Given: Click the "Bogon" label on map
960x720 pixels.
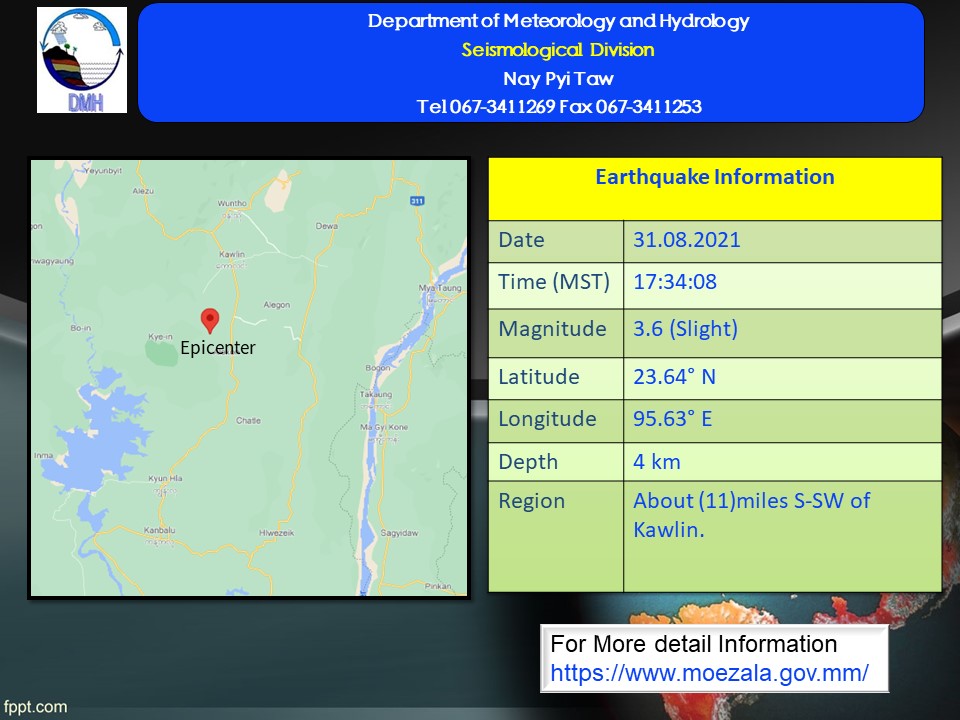Looking at the screenshot, I should [377, 368].
